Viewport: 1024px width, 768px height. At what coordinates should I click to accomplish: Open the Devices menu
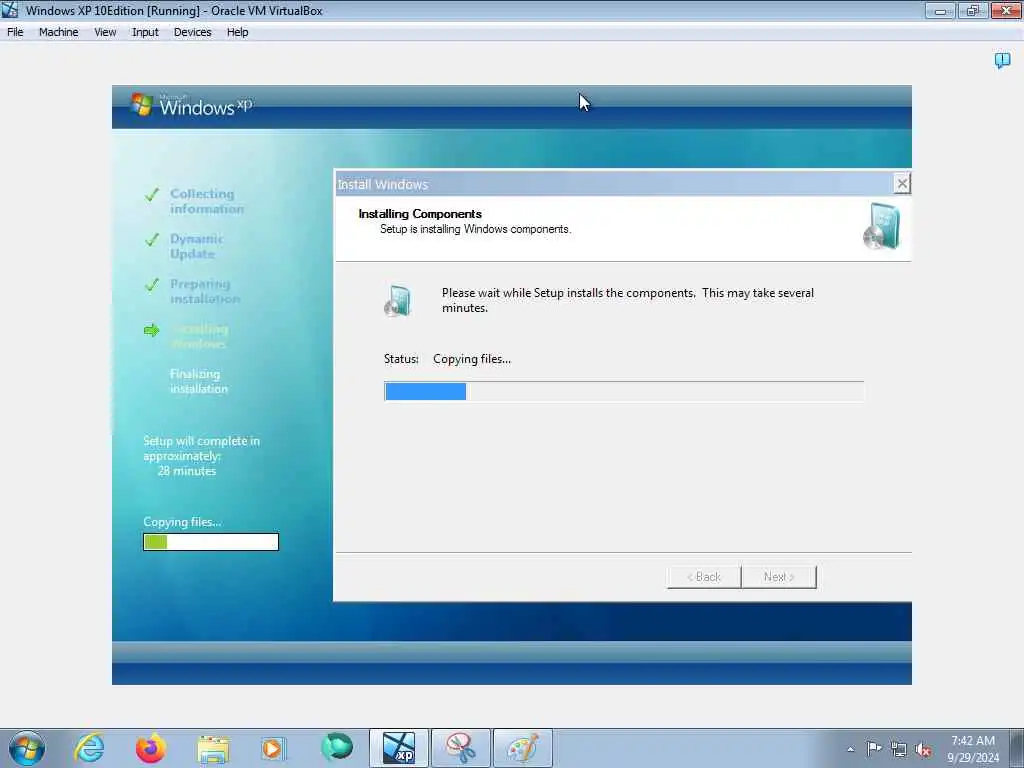[x=192, y=32]
